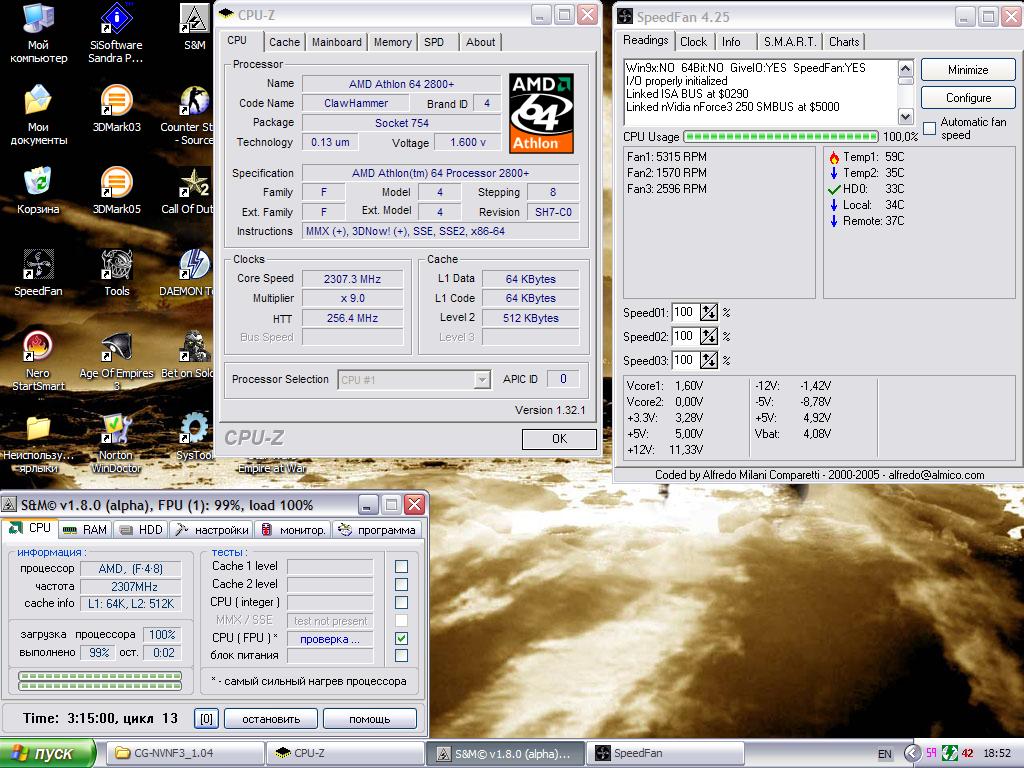Switch to the Mainboard tab in CPU-Z
This screenshot has height=768, width=1024.
click(336, 42)
